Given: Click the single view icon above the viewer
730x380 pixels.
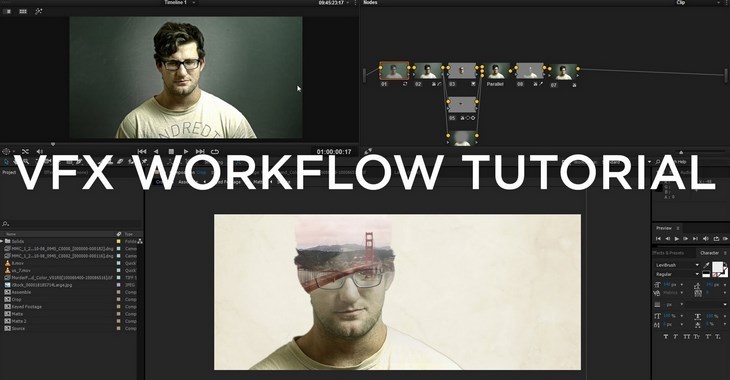Looking at the screenshot, I should (7, 11).
